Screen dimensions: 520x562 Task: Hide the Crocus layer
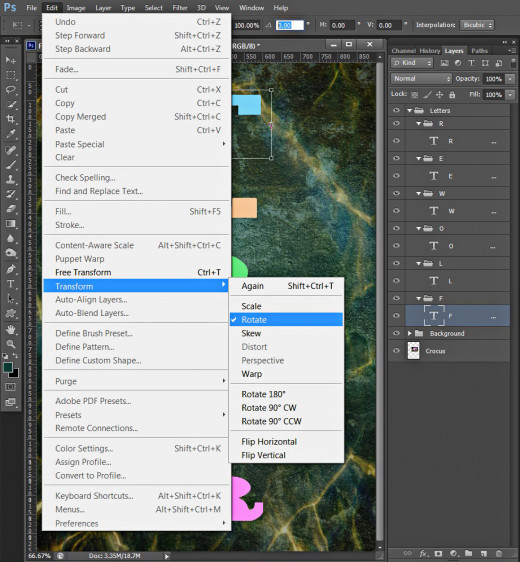coord(396,351)
